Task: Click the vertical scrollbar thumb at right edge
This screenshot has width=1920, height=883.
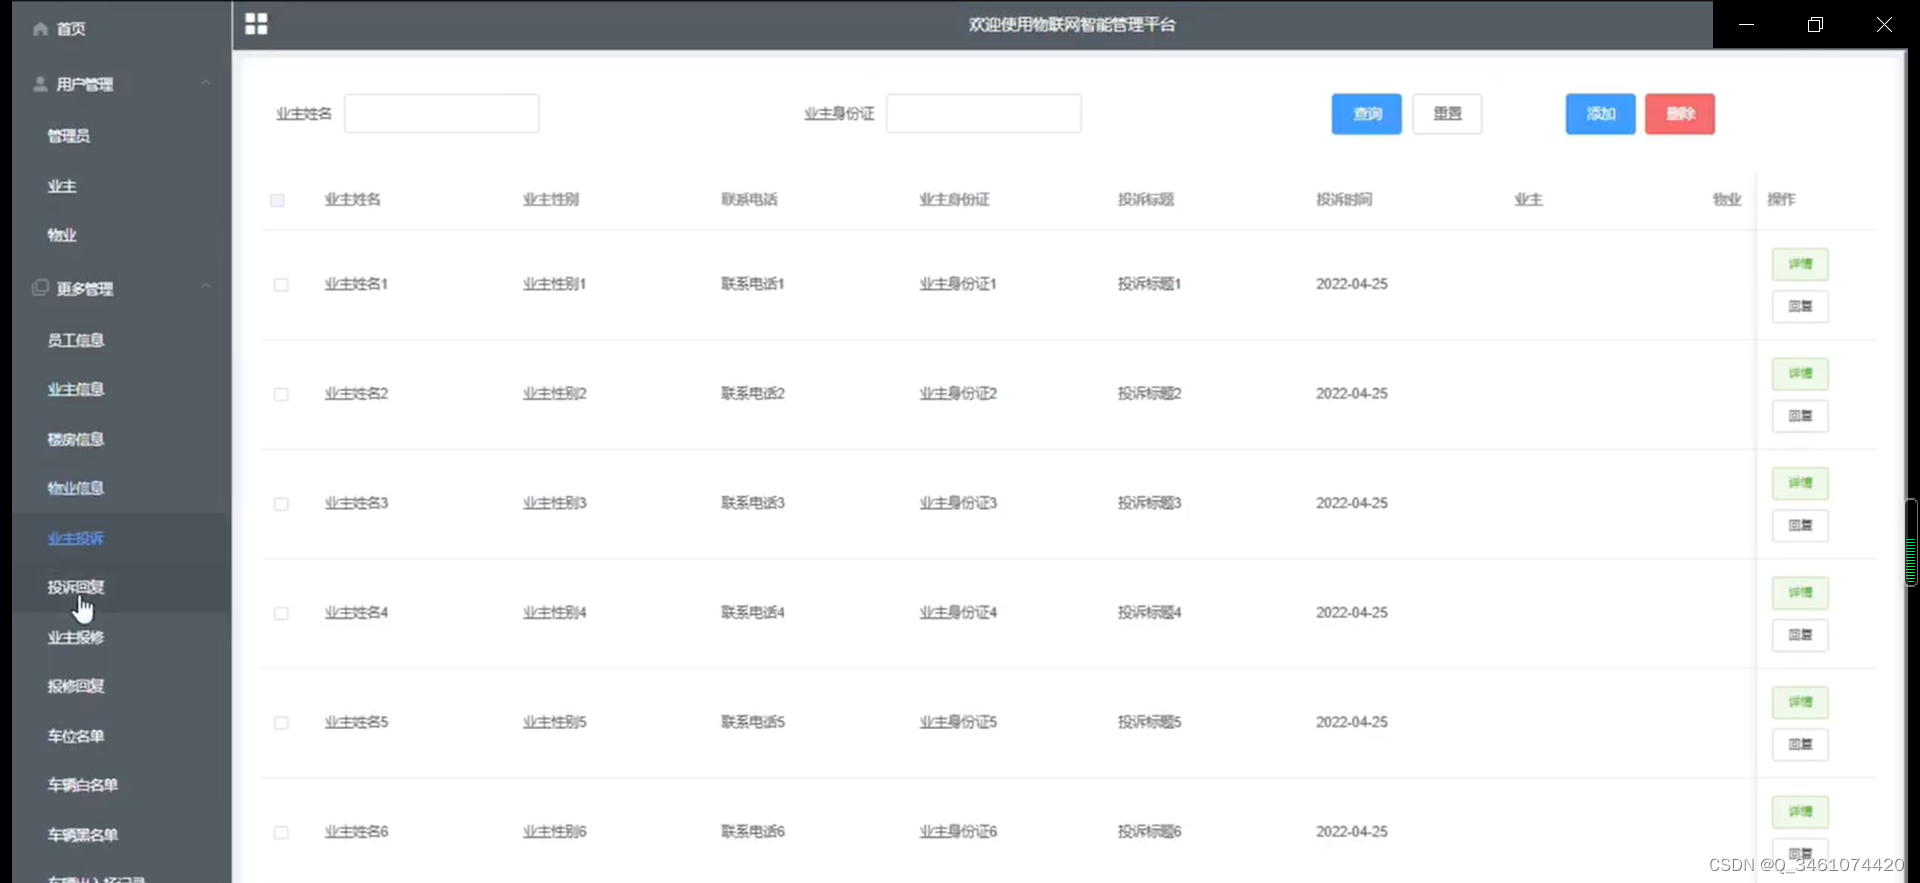Action: (x=1911, y=542)
